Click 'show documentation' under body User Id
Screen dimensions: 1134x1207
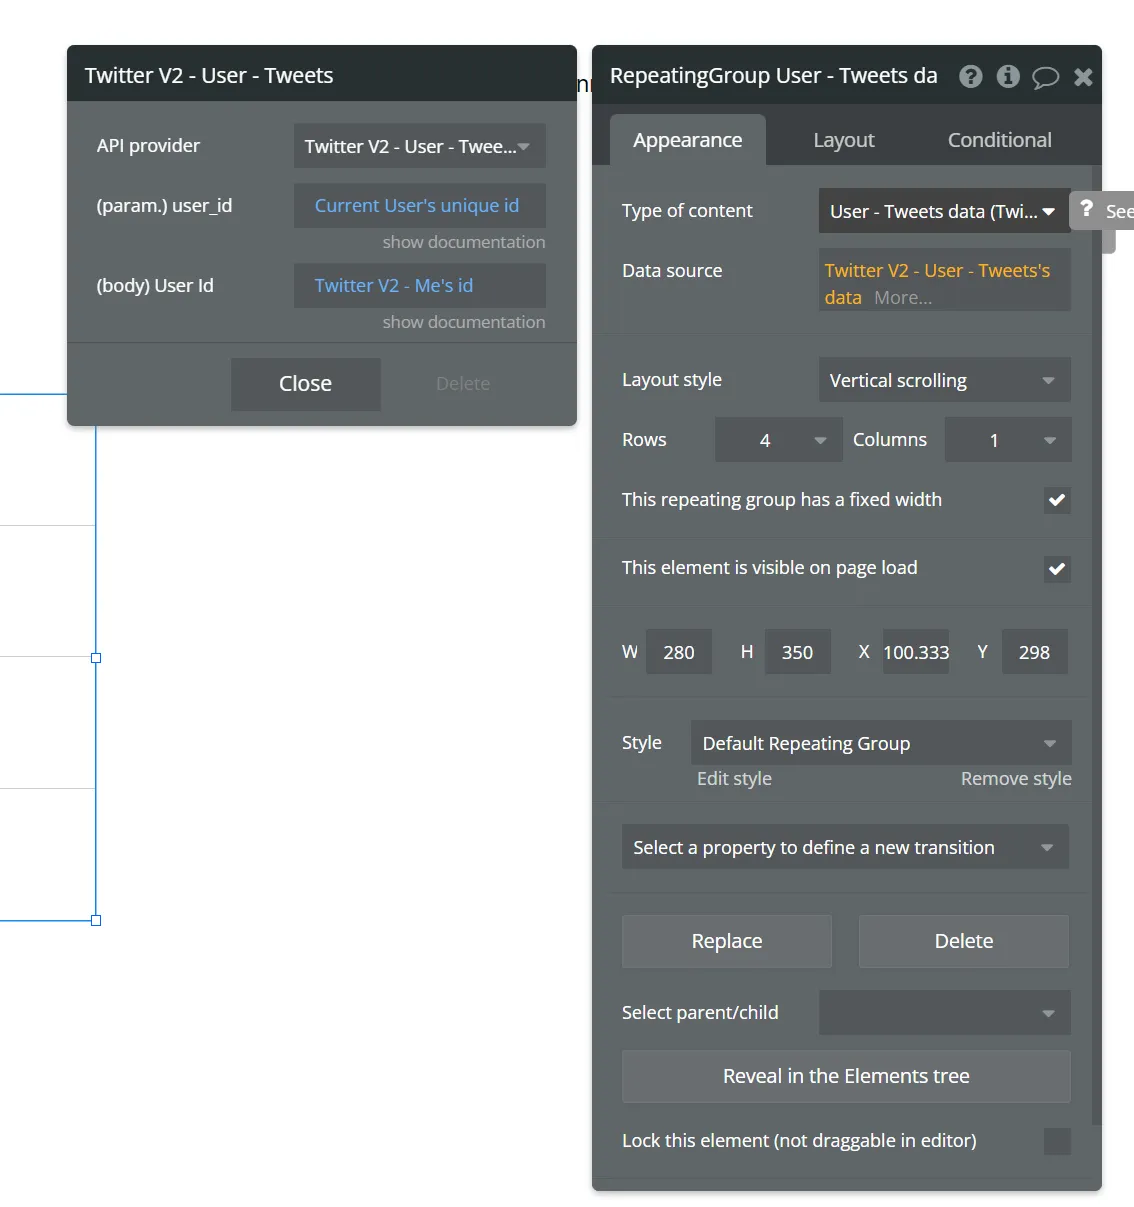[x=464, y=322]
